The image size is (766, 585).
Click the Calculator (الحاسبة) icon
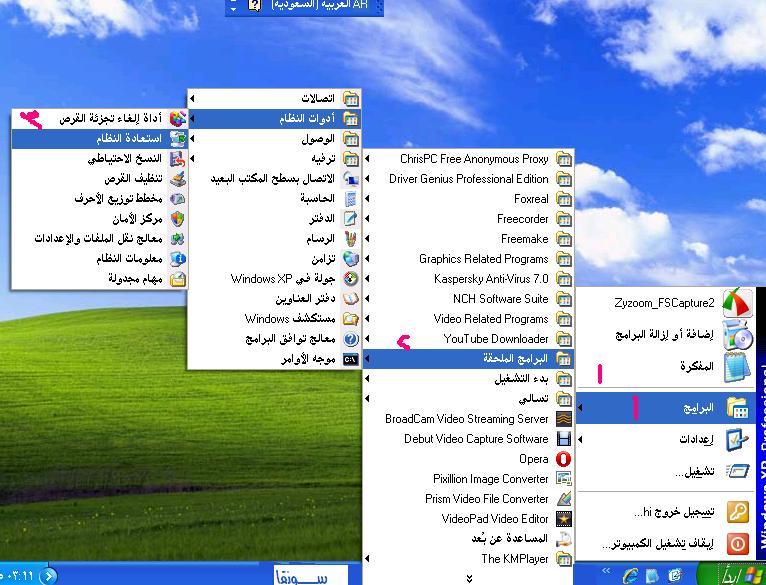point(351,198)
